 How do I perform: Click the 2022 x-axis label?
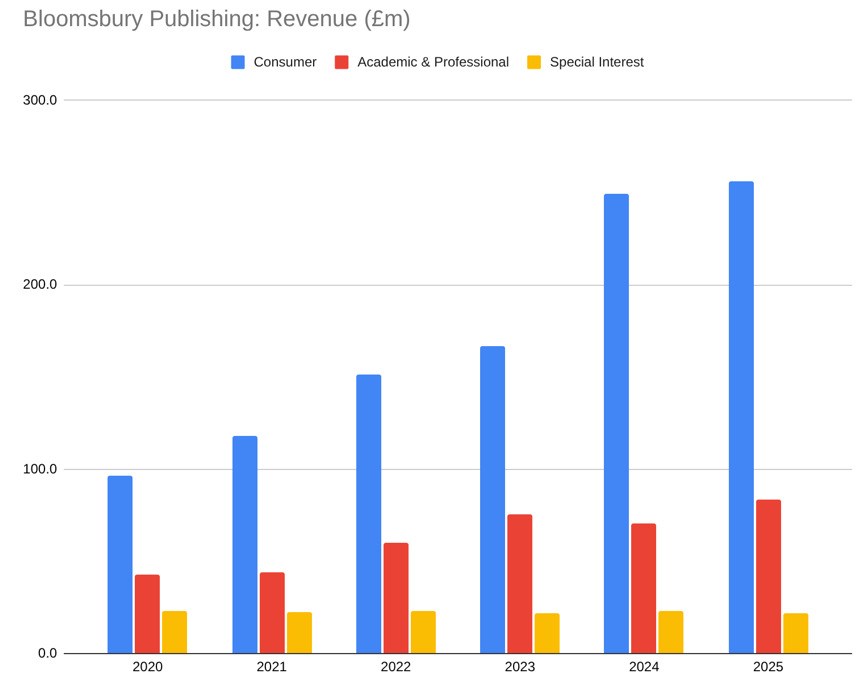pos(396,667)
